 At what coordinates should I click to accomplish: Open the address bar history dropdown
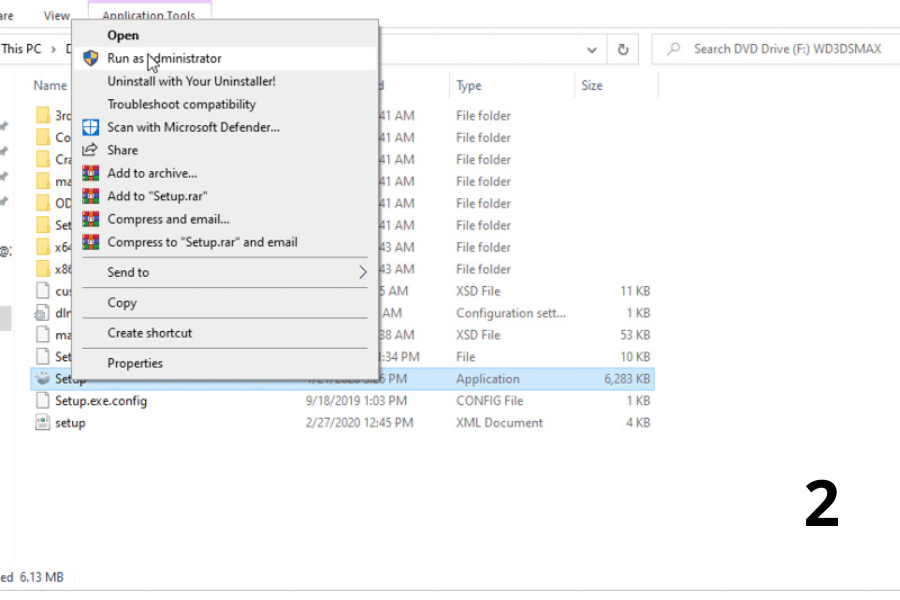[x=593, y=49]
